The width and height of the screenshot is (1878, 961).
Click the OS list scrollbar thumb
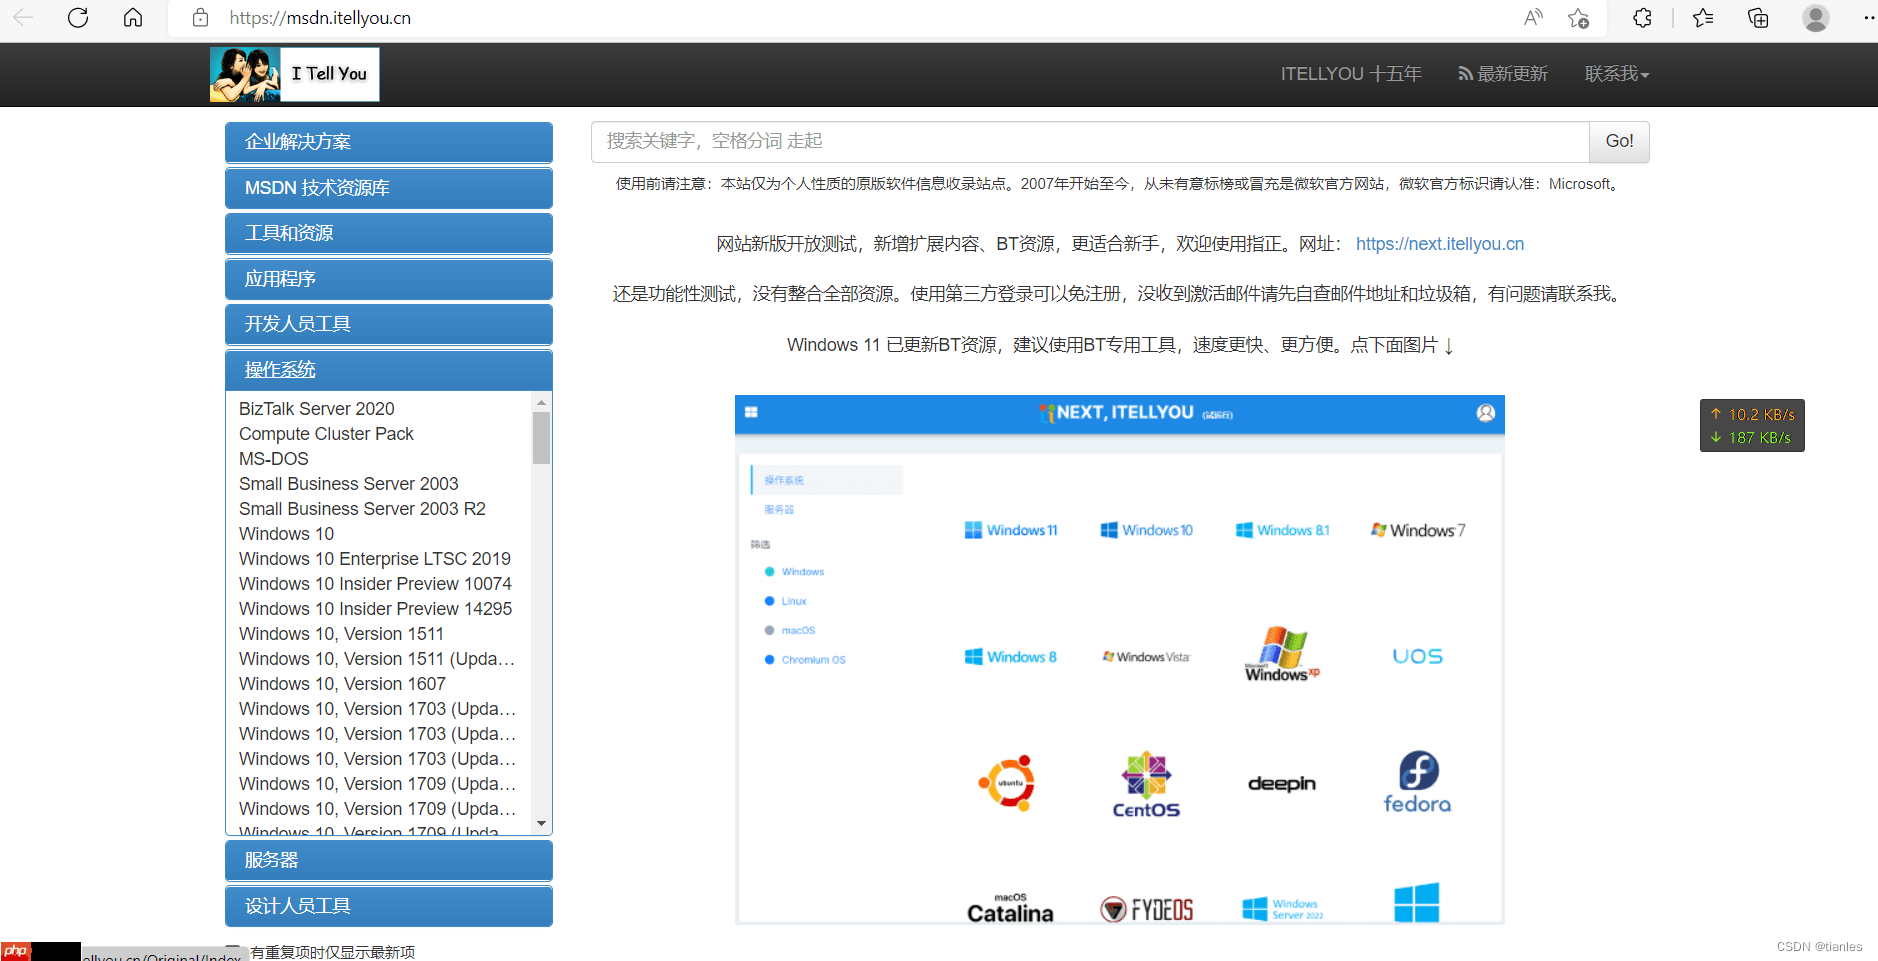541,438
